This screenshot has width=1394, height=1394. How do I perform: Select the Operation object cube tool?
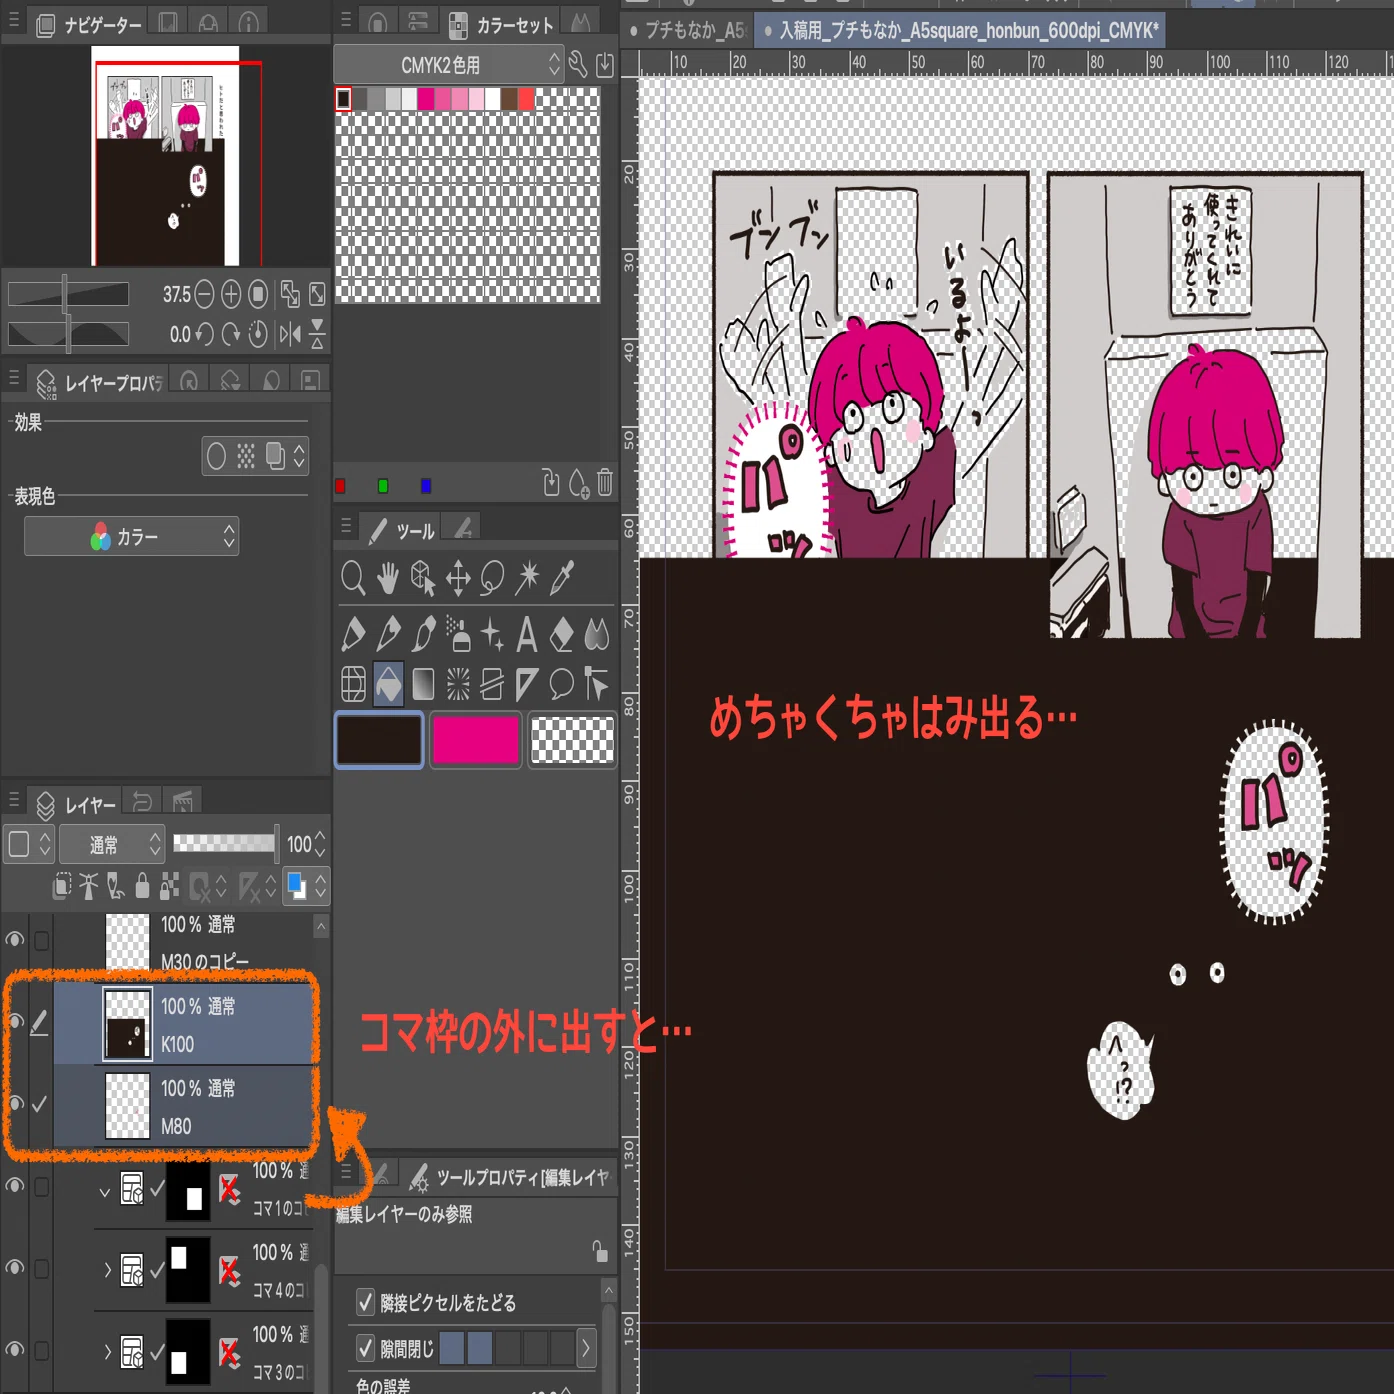[x=423, y=578]
